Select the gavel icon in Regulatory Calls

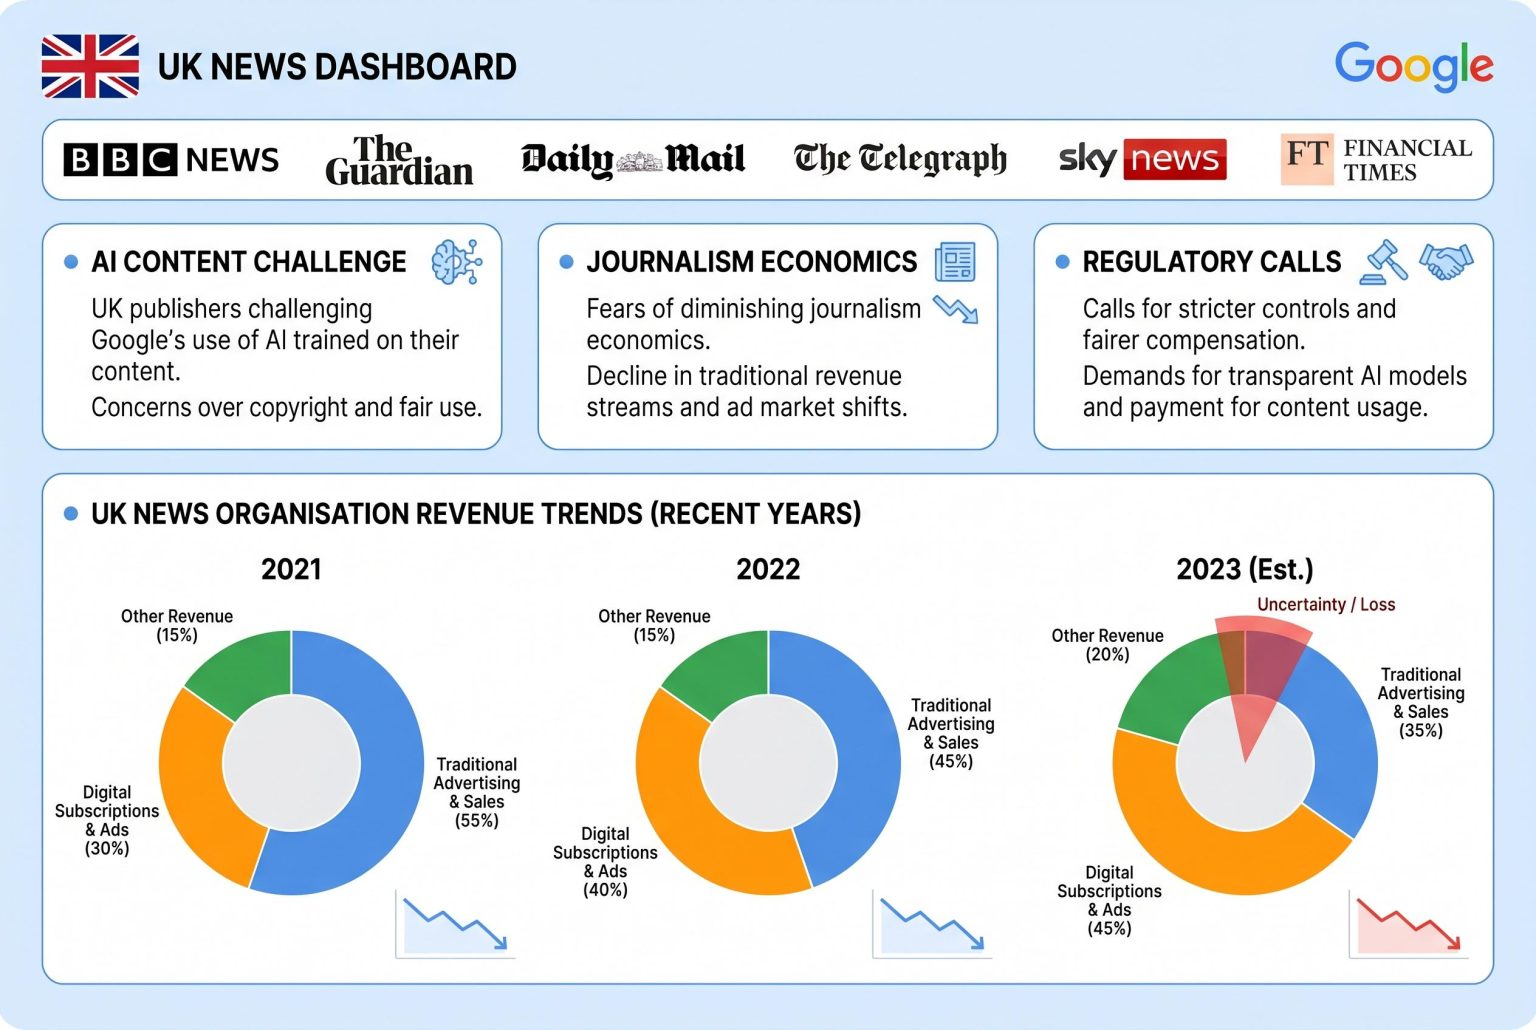[1384, 261]
